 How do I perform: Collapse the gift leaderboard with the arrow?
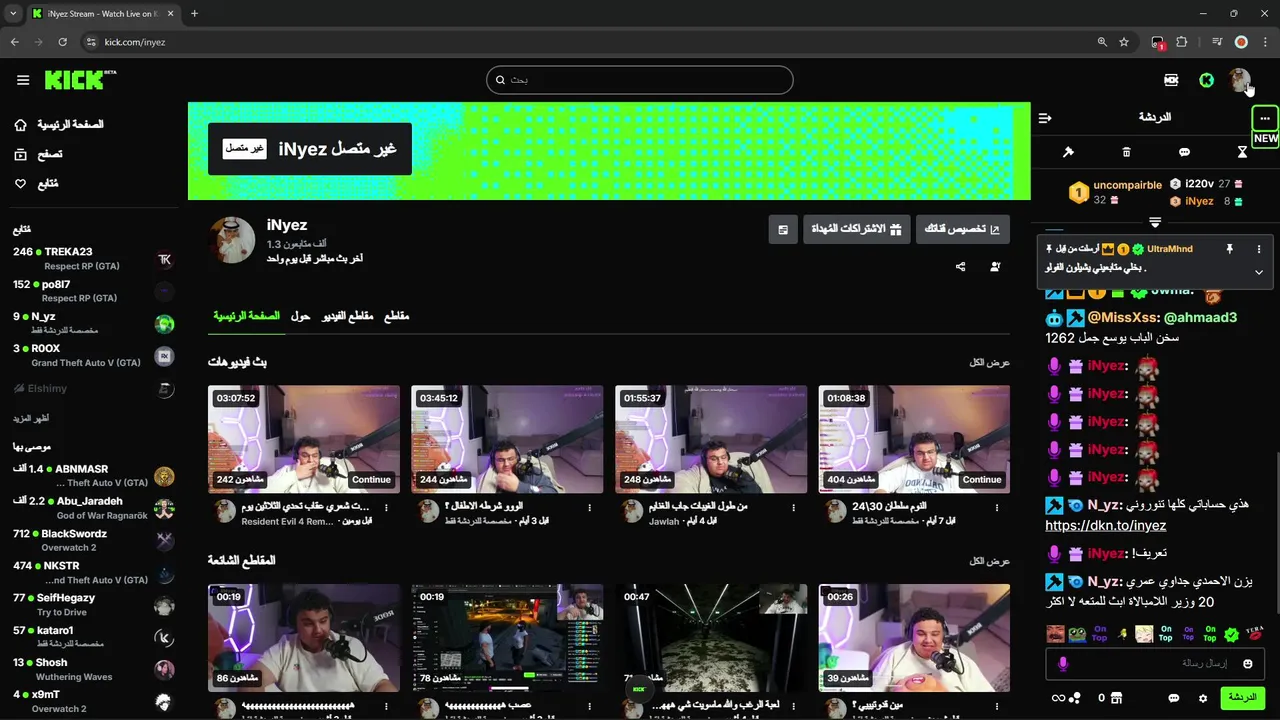1155,222
